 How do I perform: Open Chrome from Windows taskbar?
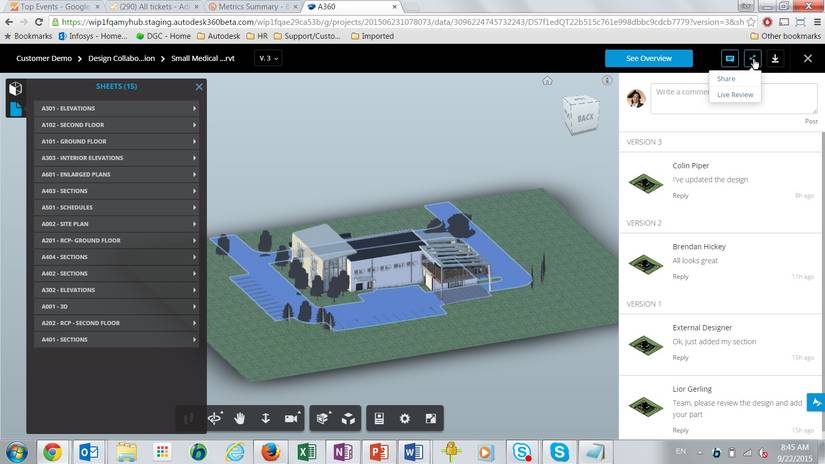pos(52,452)
